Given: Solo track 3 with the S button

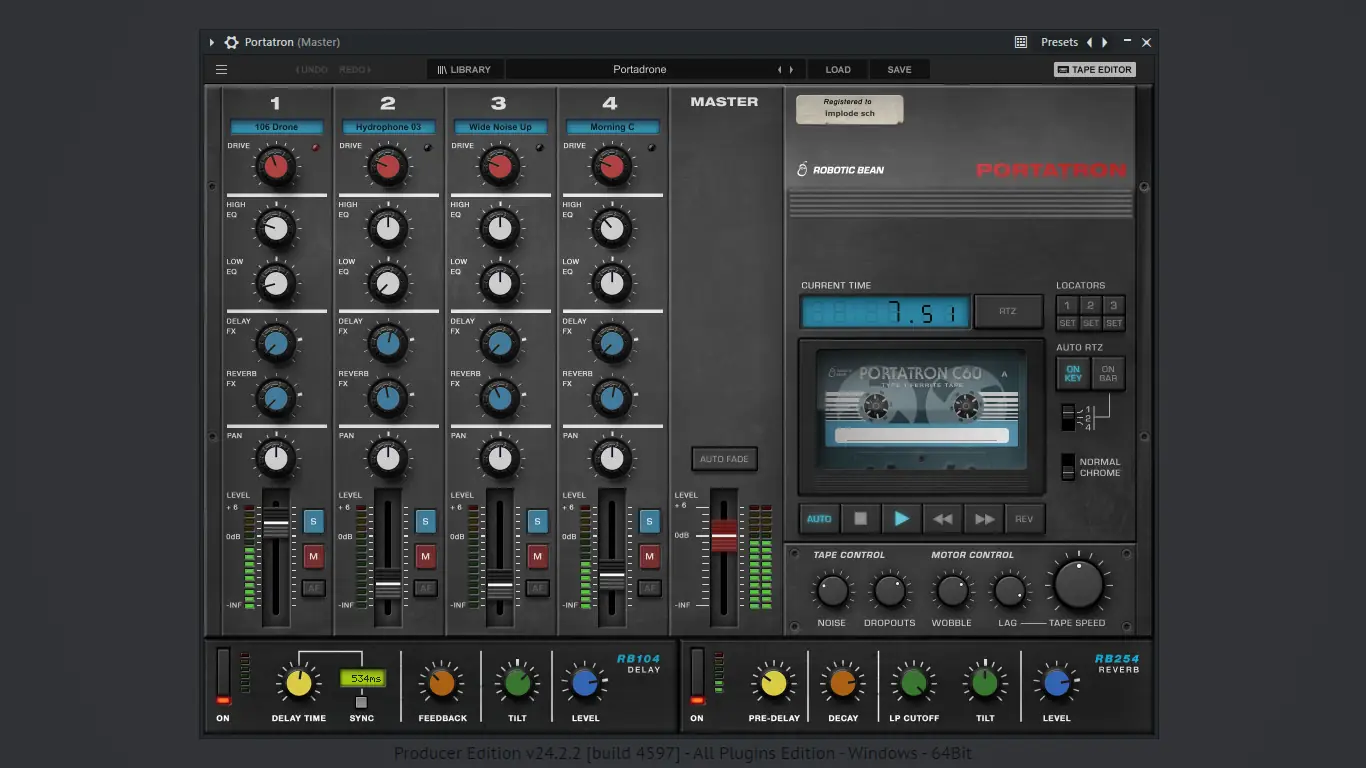Looking at the screenshot, I should pos(538,521).
